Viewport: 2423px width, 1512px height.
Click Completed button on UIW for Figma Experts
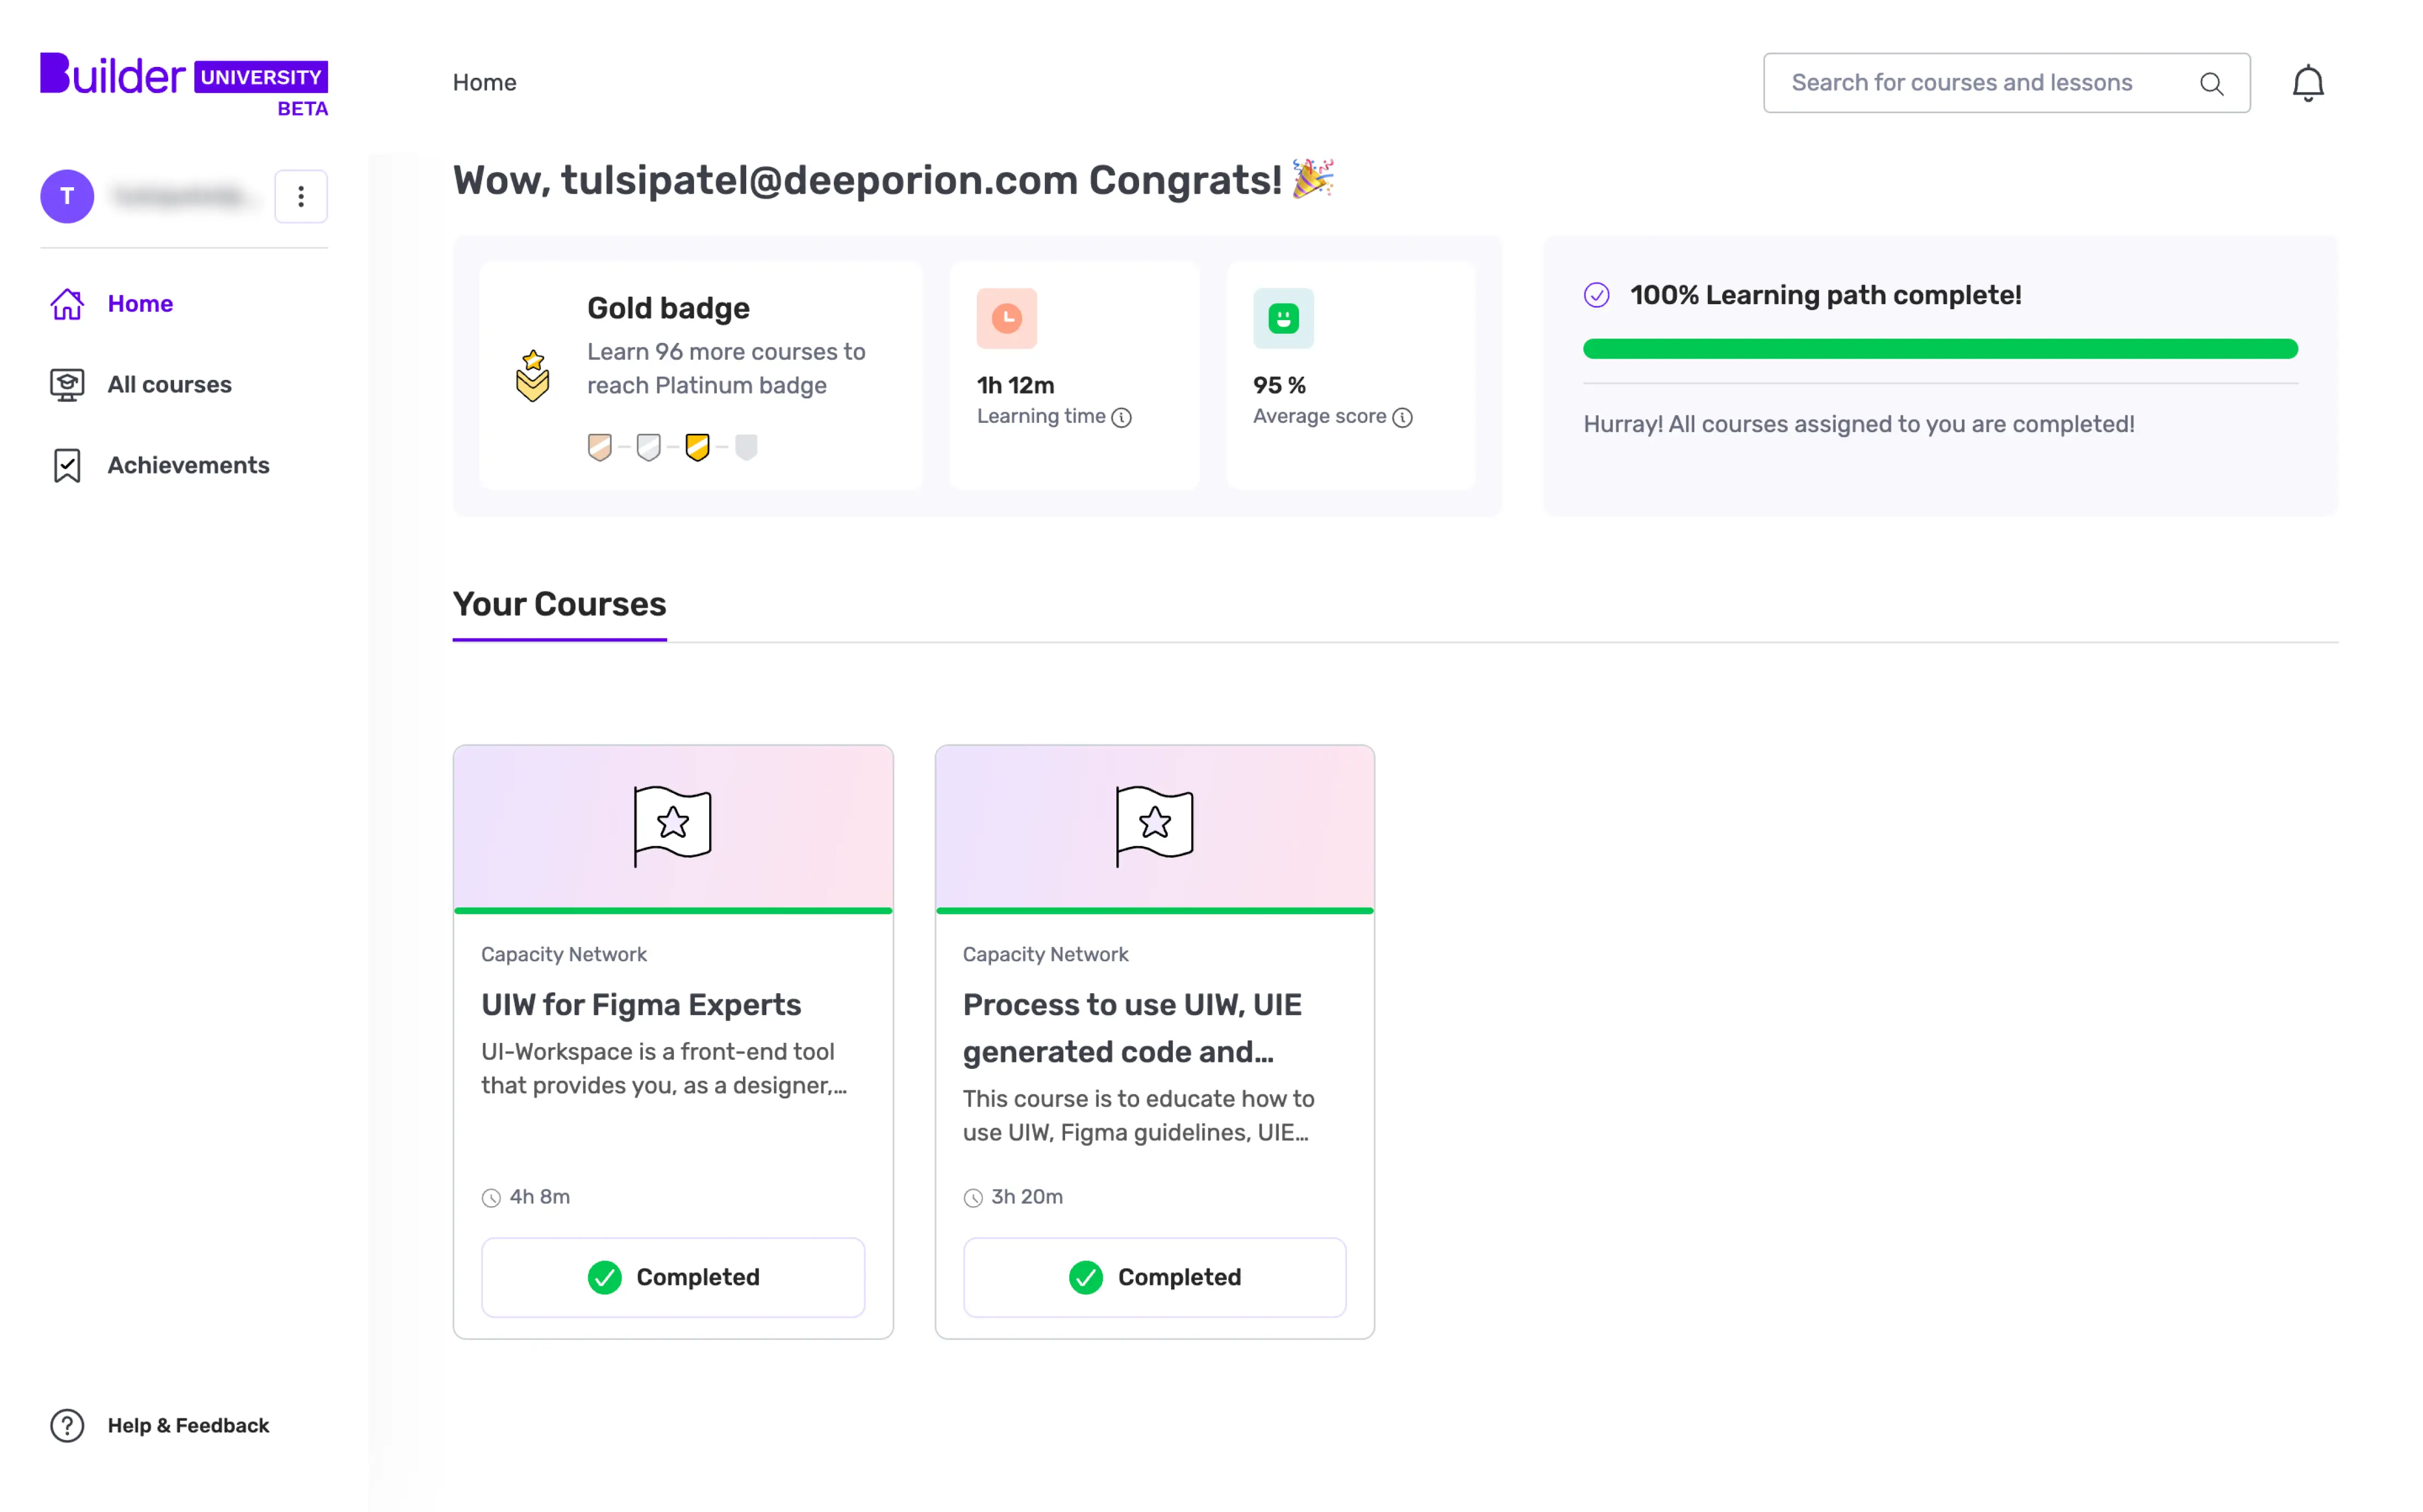(673, 1277)
